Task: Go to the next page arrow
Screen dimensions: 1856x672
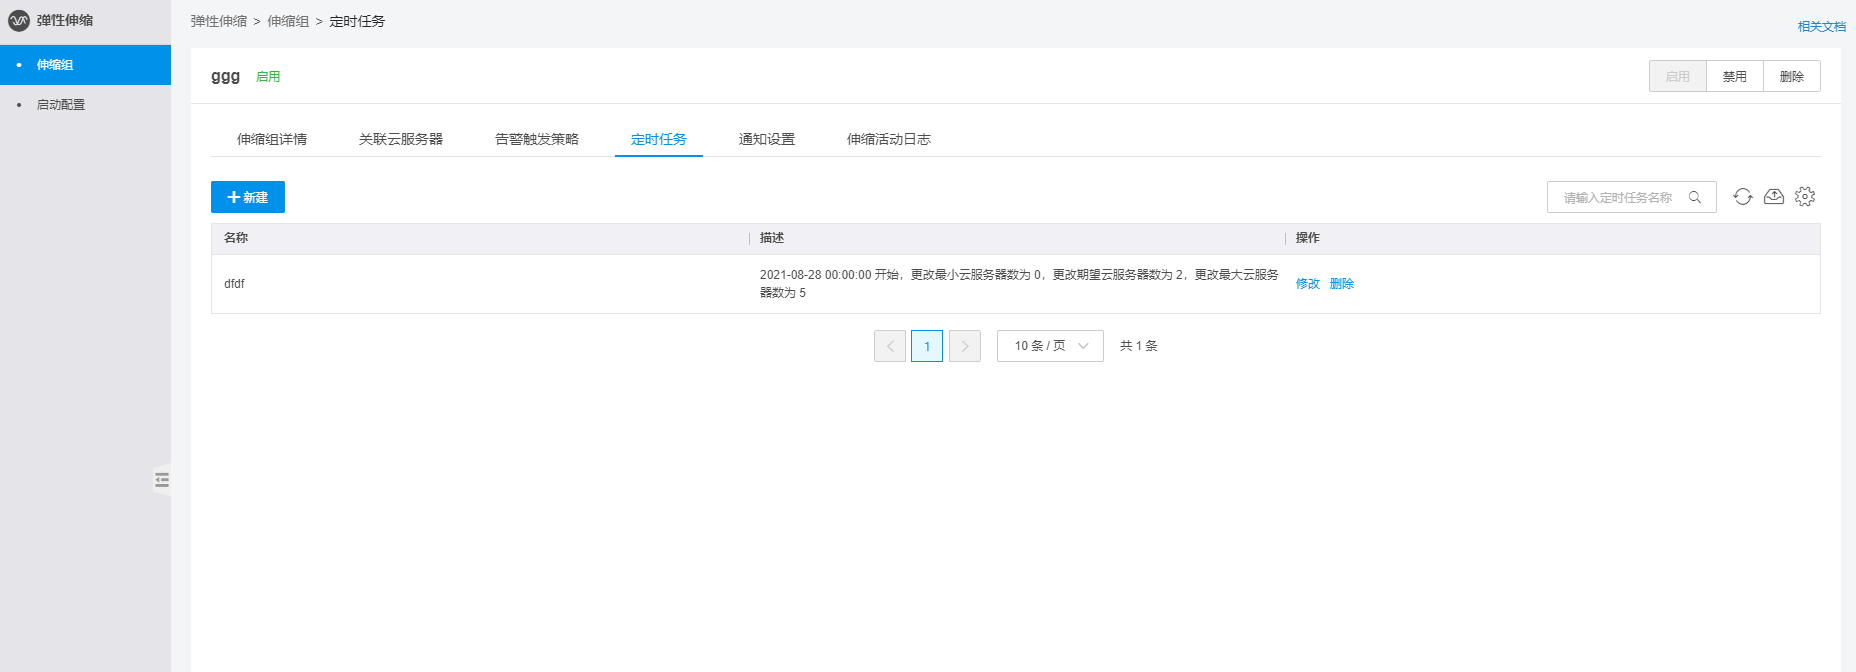Action: (x=965, y=346)
